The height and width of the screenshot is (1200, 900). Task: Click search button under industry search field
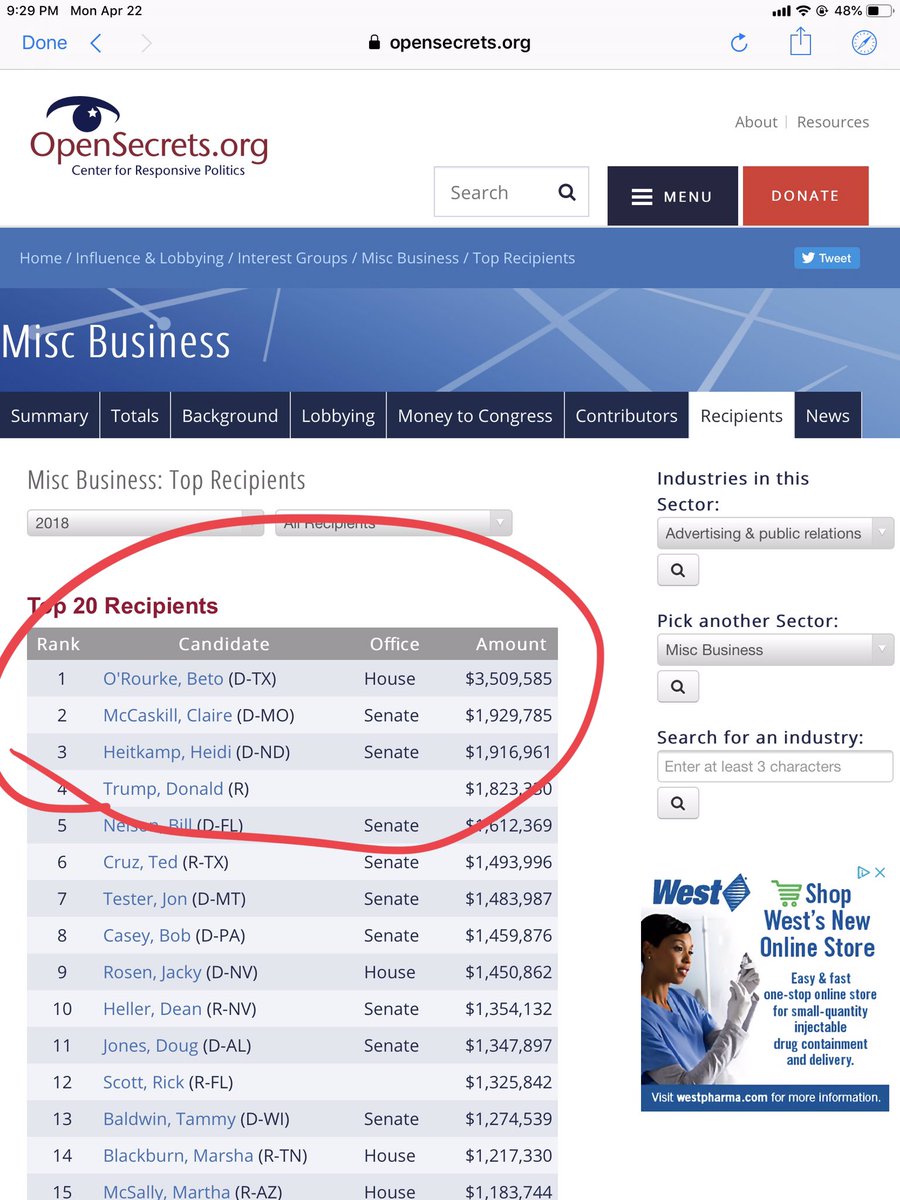(x=678, y=803)
